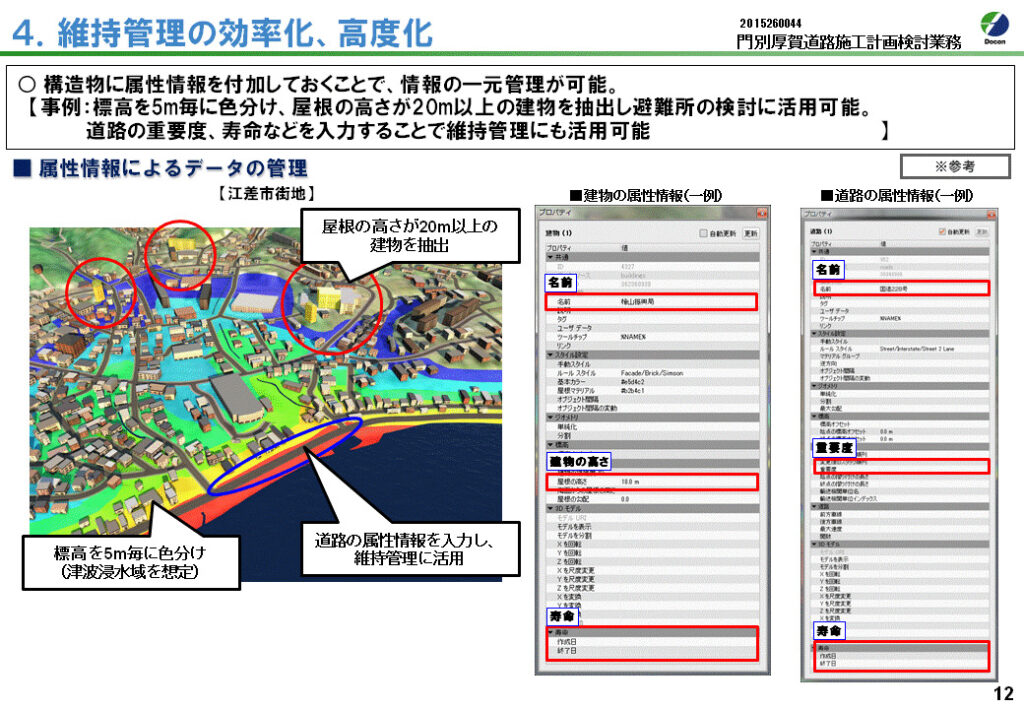Viewport: 1024px width, 709px height.
Task: Close the building properties window
Action: tap(761, 213)
